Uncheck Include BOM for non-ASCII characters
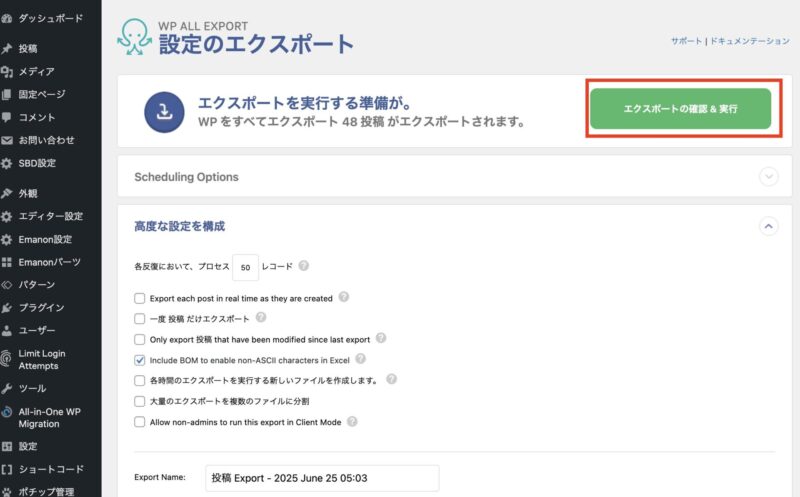This screenshot has height=497, width=800. (x=139, y=360)
